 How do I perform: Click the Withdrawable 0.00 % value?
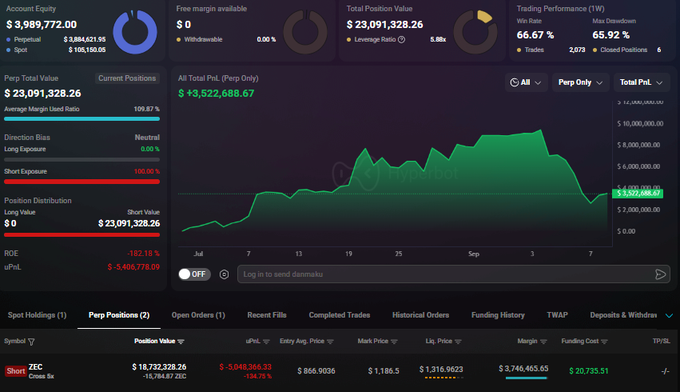click(266, 39)
